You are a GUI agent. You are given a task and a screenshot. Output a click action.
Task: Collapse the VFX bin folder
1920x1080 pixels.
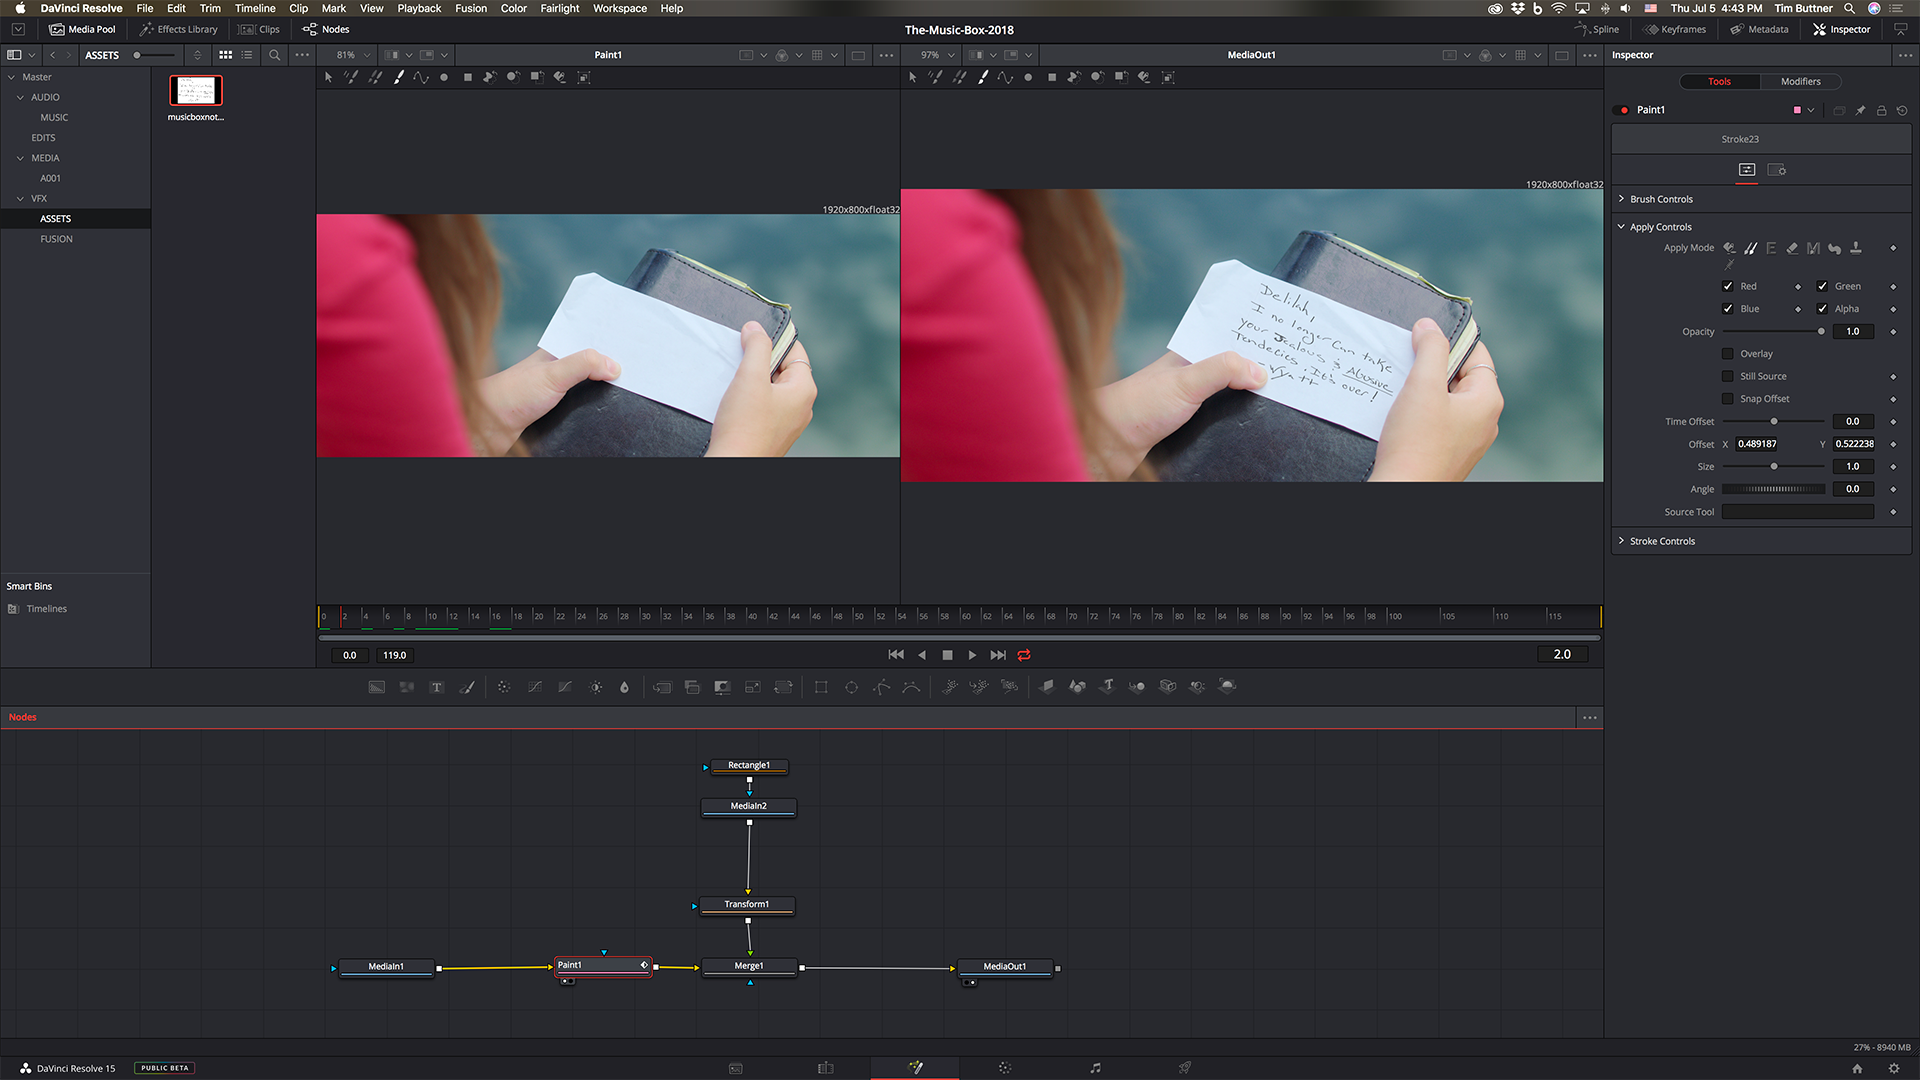click(20, 198)
